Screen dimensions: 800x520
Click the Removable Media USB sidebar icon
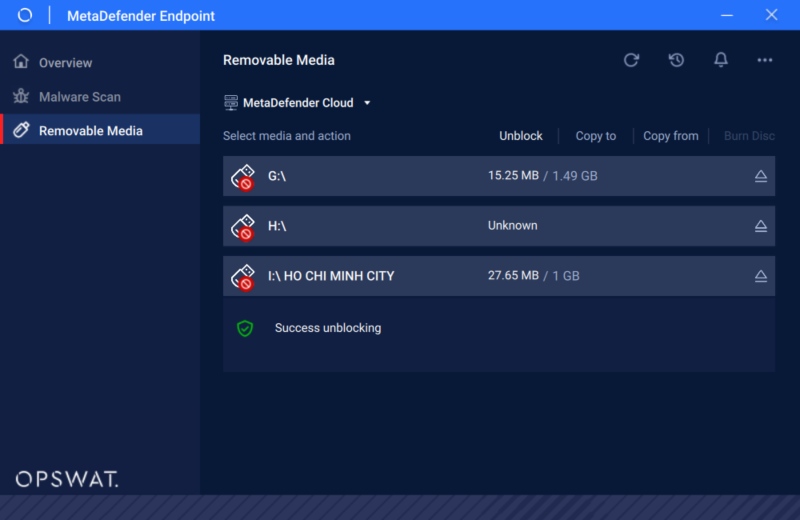click(21, 130)
